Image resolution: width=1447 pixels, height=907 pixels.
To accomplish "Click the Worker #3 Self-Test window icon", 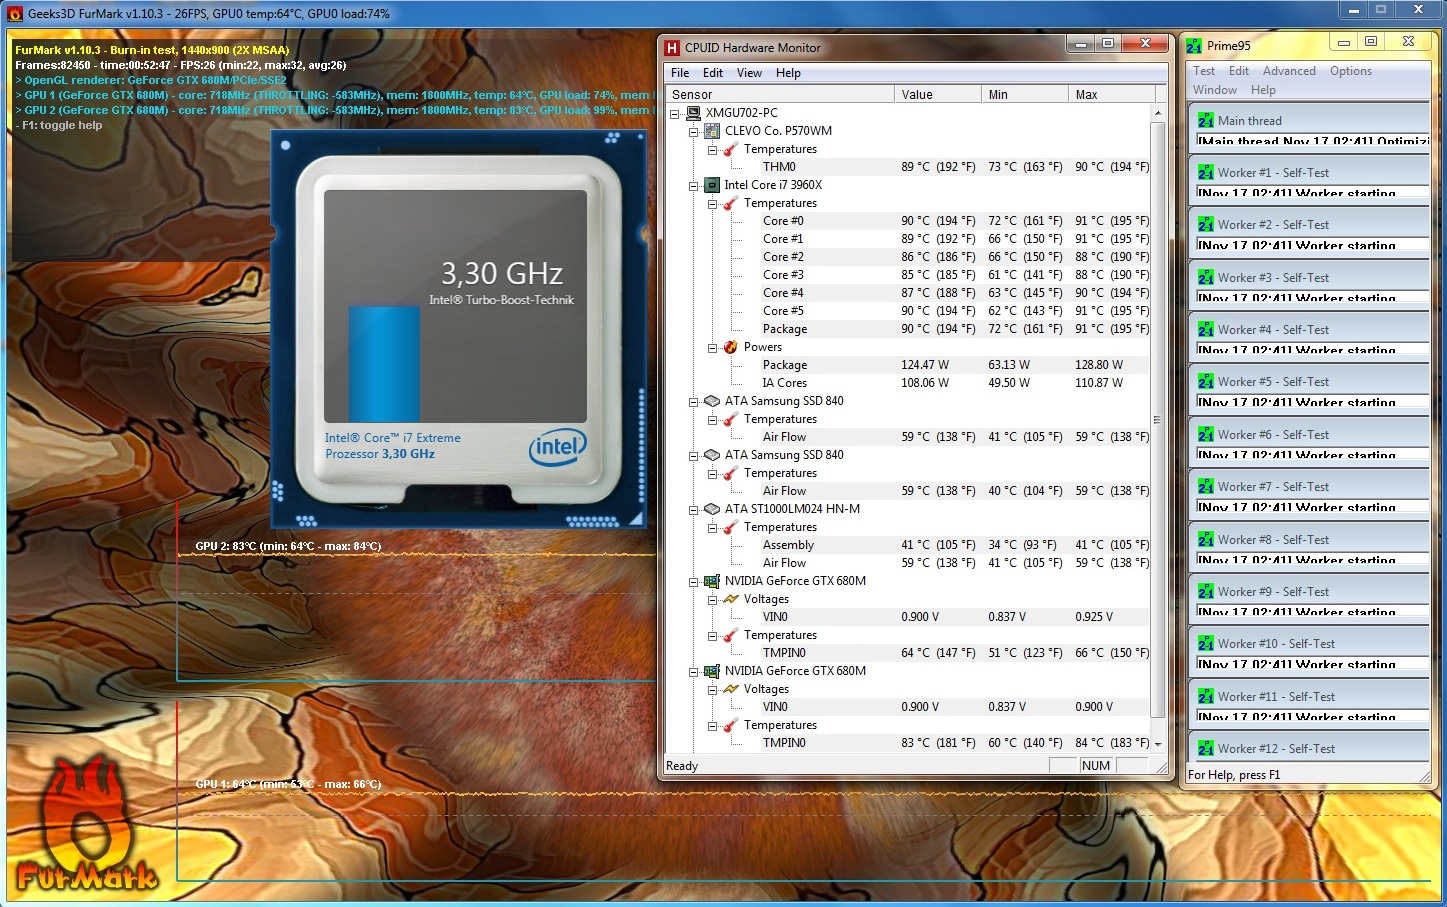I will point(1206,277).
